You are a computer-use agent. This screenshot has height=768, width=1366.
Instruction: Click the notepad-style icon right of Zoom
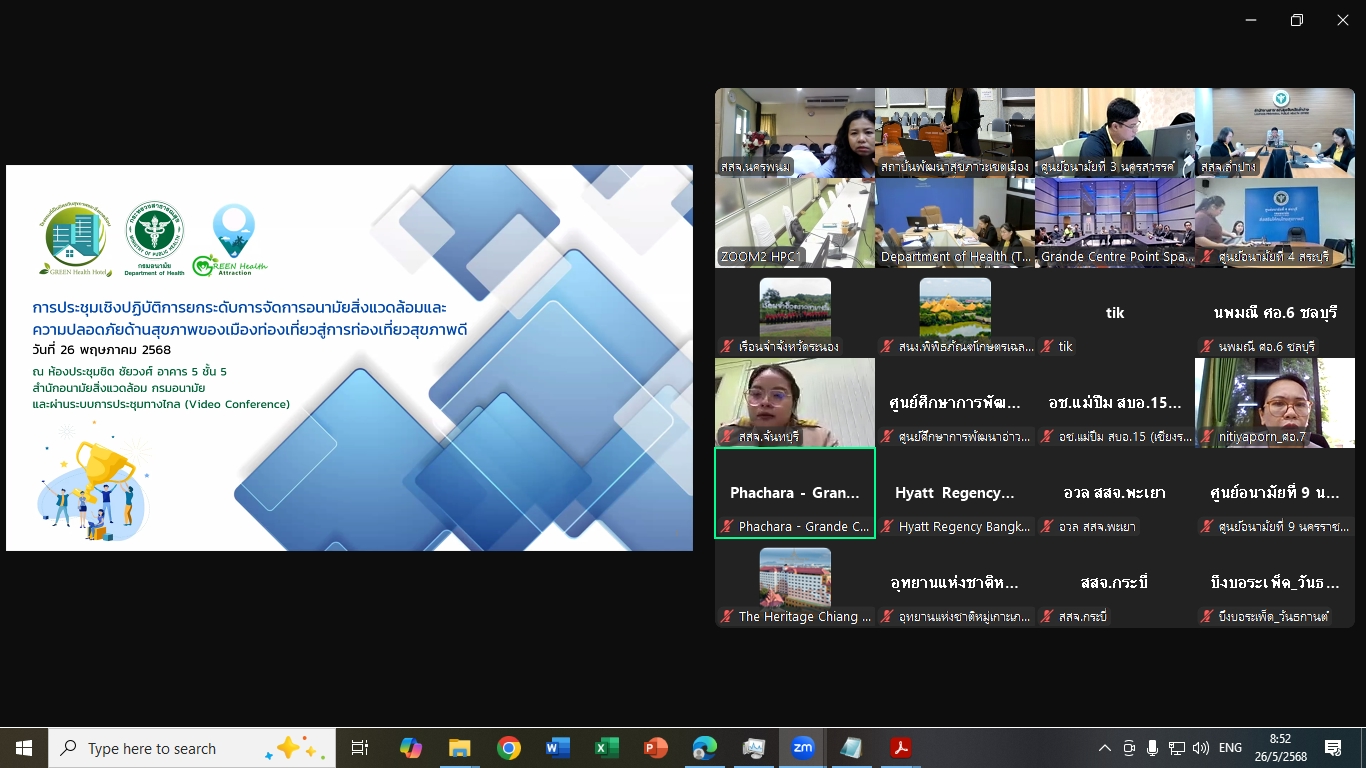tap(851, 748)
